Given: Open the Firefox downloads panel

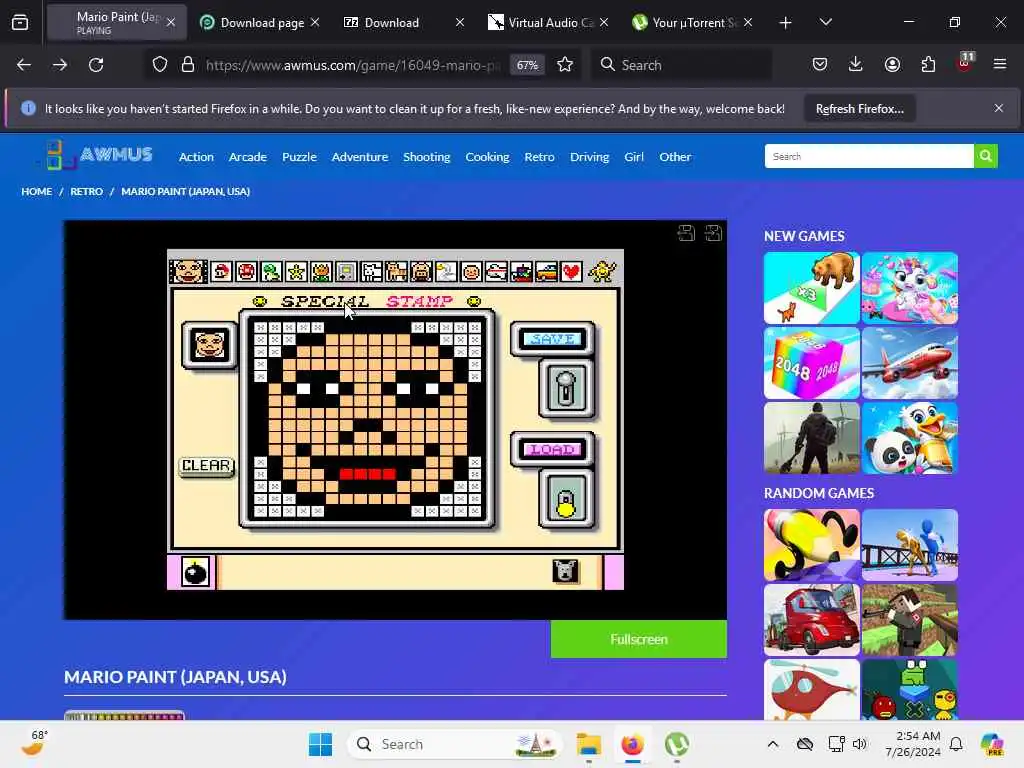Looking at the screenshot, I should tap(856, 64).
